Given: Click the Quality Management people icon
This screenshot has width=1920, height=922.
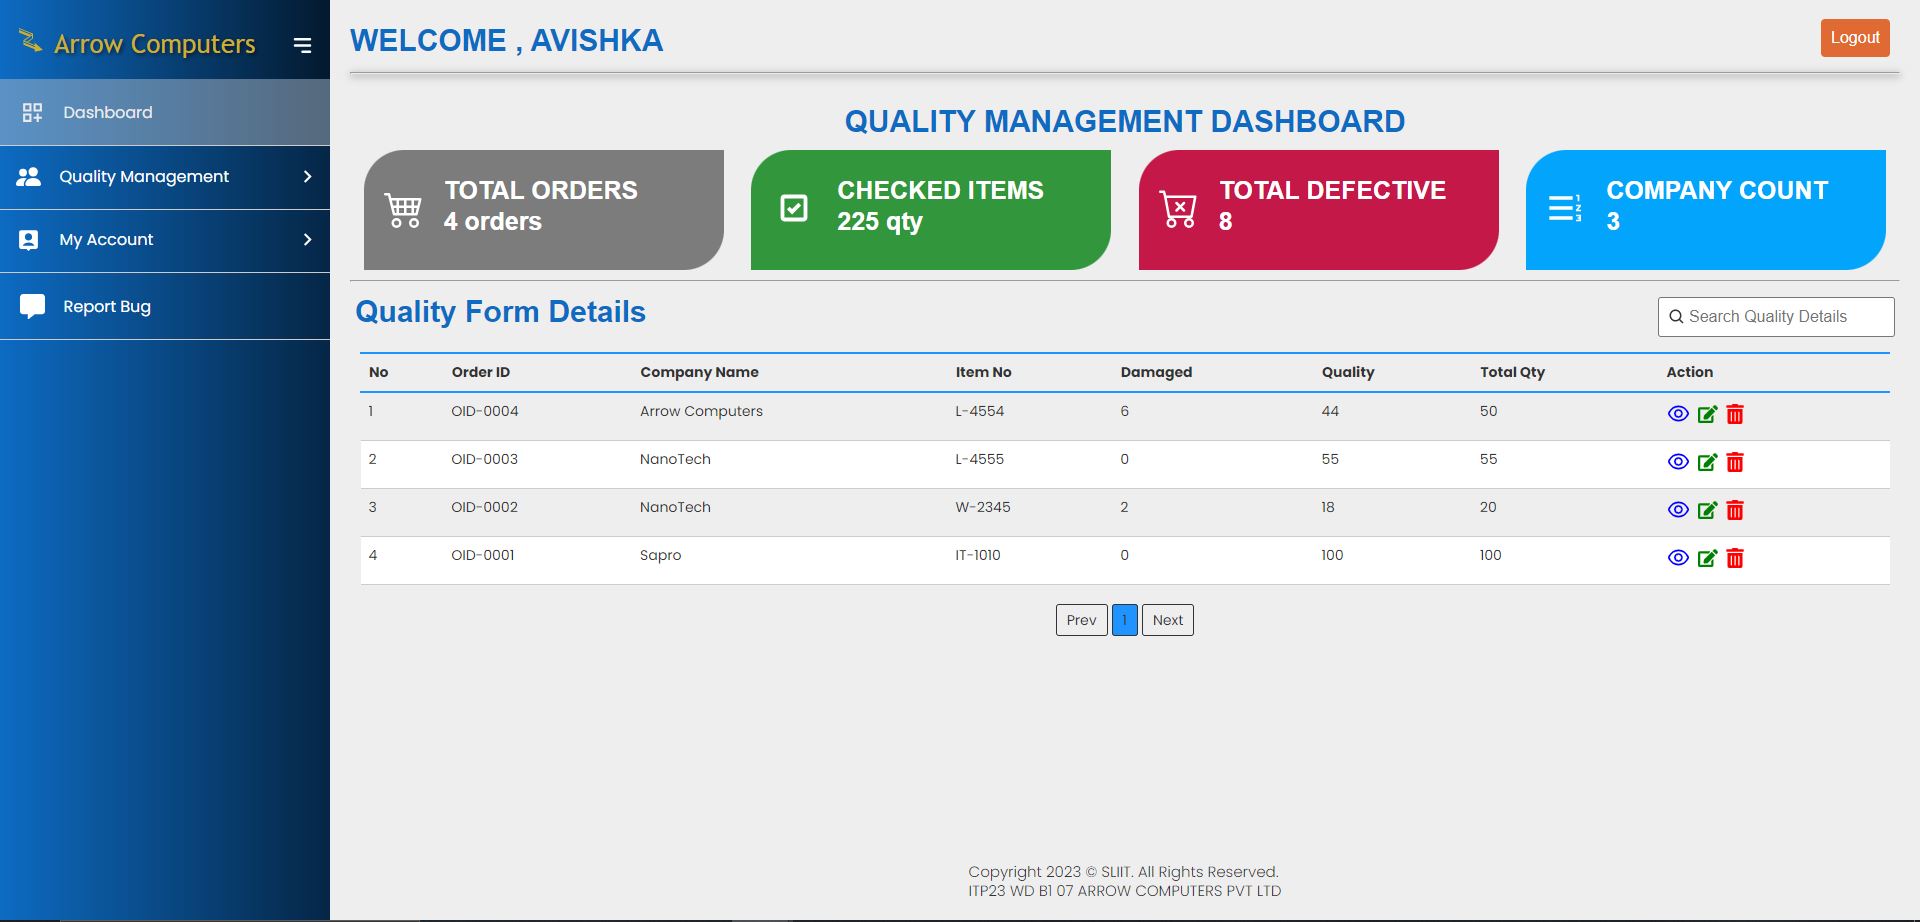Looking at the screenshot, I should coord(29,176).
